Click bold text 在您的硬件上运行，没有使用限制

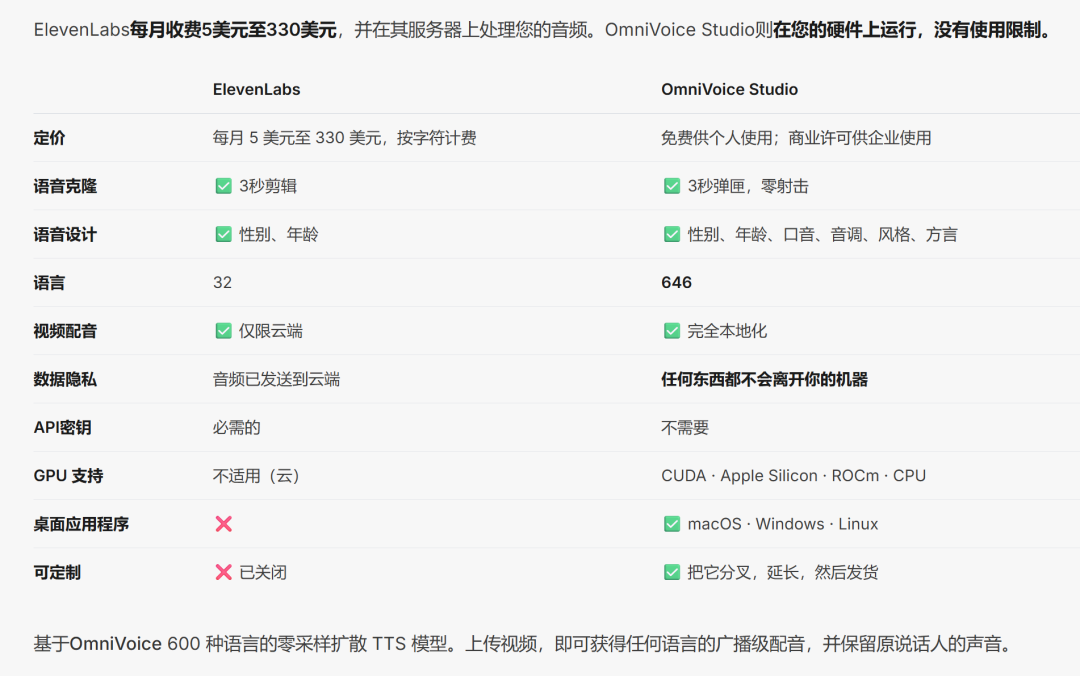pyautogui.click(x=913, y=30)
